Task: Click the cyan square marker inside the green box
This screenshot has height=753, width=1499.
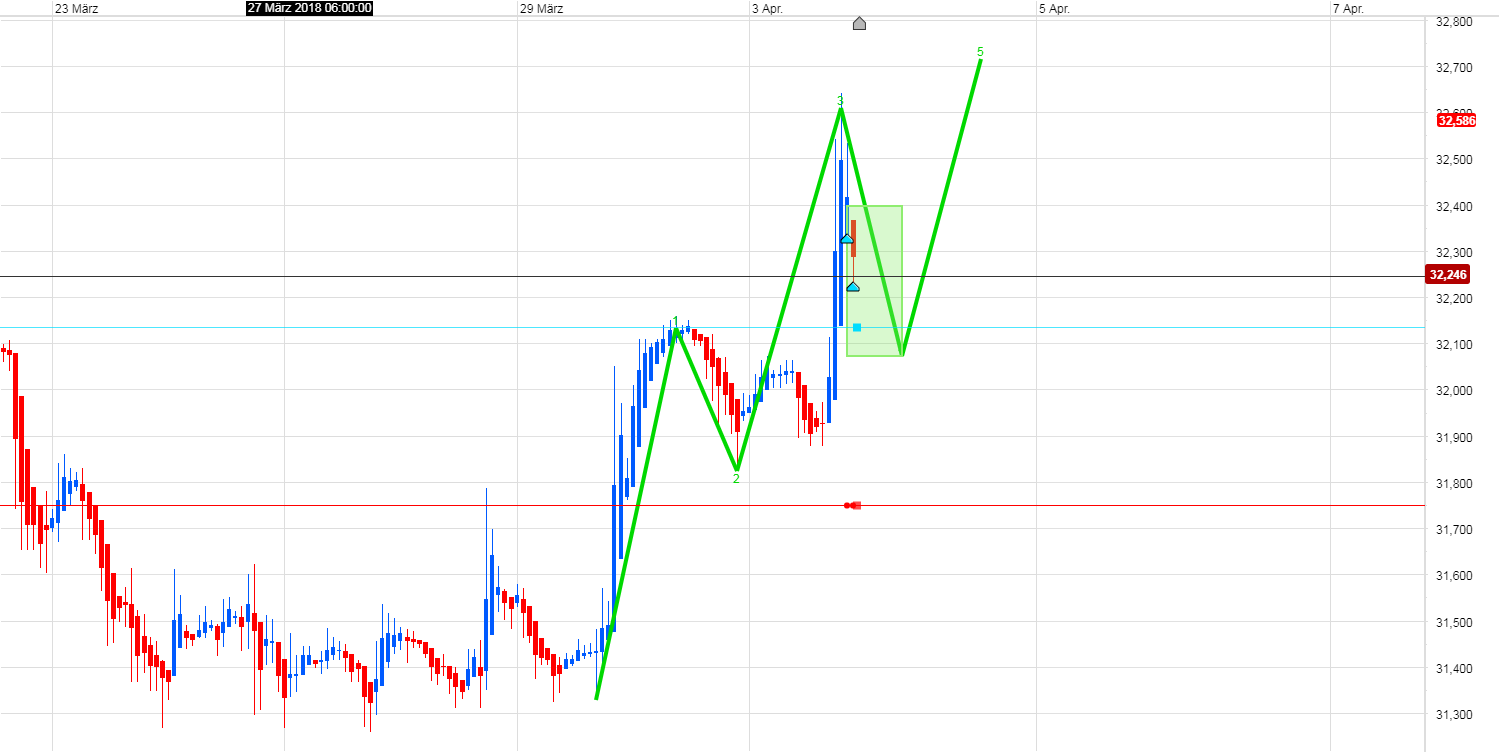Action: 855,326
